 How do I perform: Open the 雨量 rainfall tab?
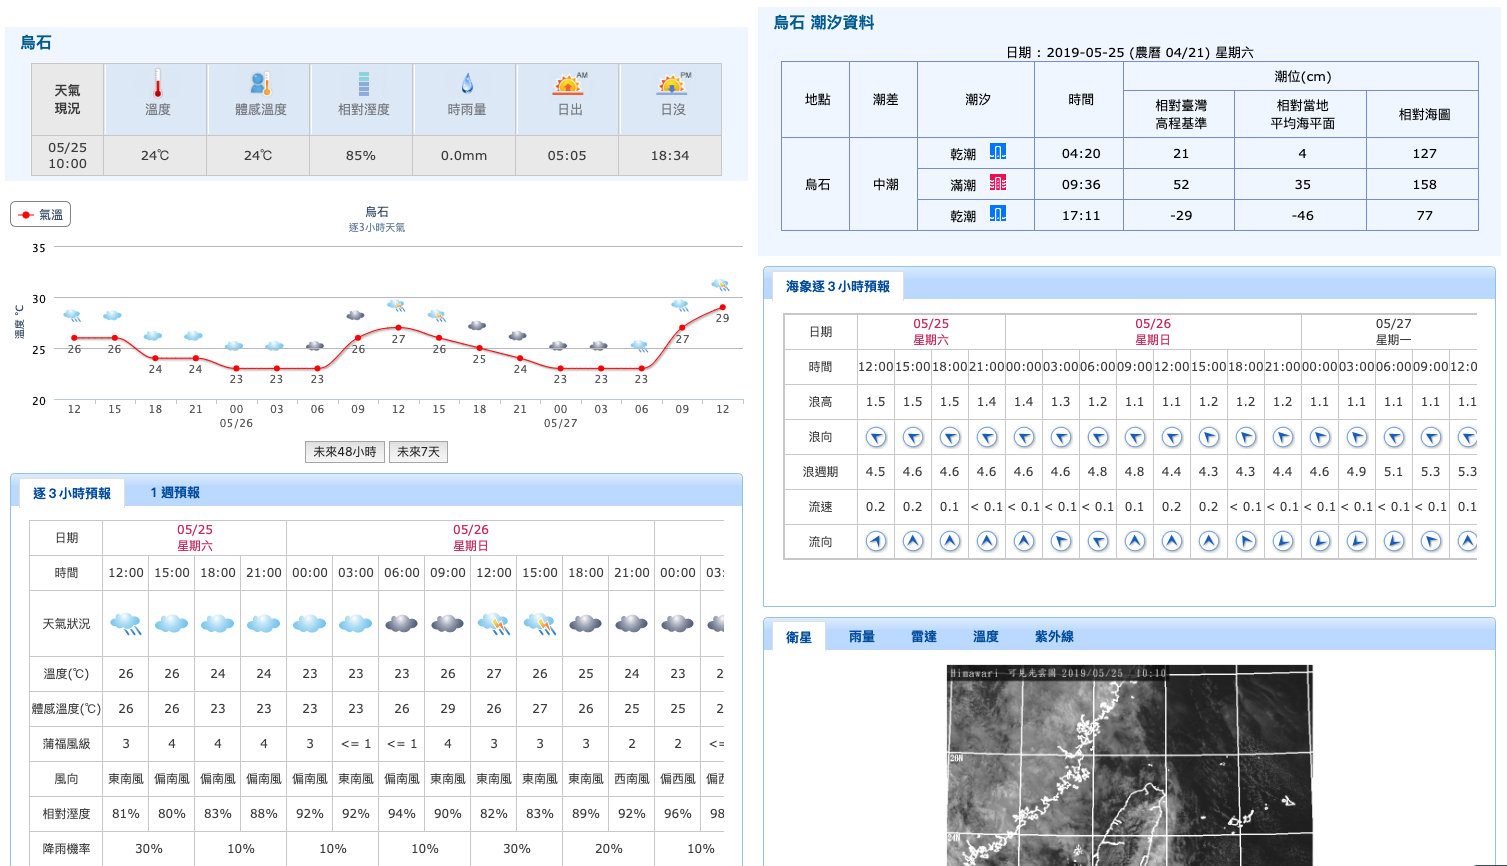coord(862,637)
